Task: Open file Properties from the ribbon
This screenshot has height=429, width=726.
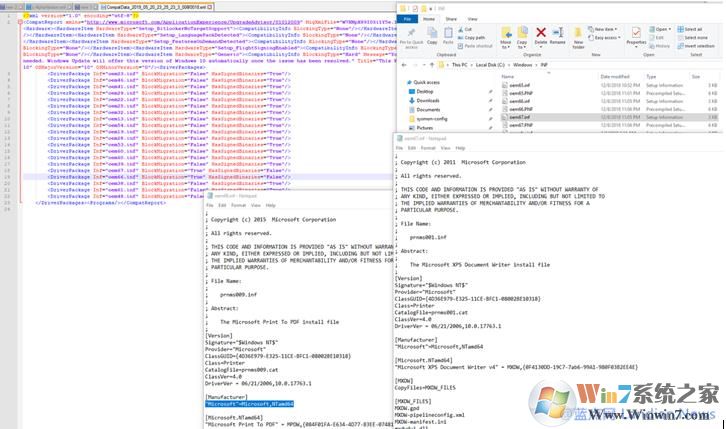Action: point(637,38)
